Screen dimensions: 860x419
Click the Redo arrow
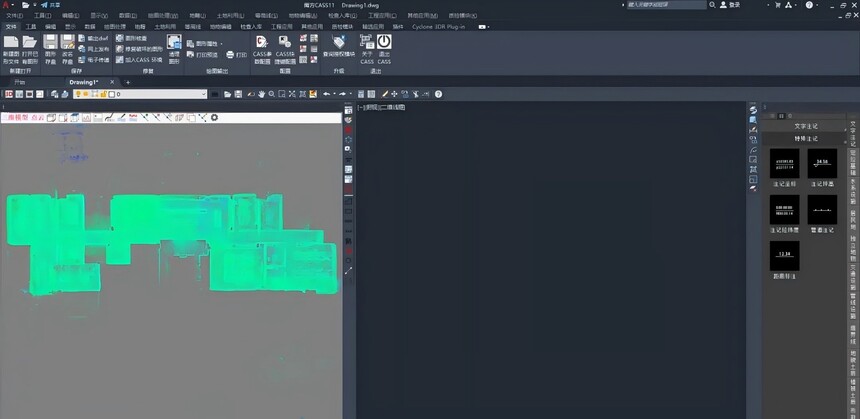point(342,94)
